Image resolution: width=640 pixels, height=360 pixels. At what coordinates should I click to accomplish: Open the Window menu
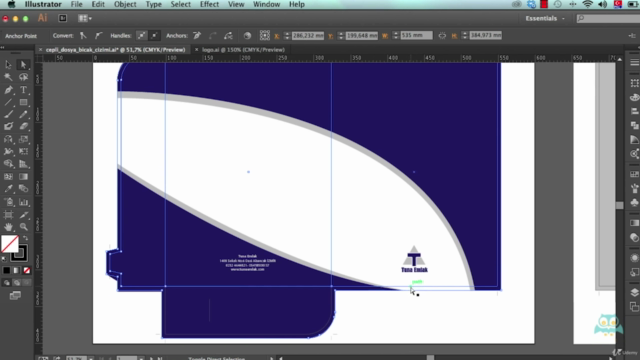pos(266,4)
